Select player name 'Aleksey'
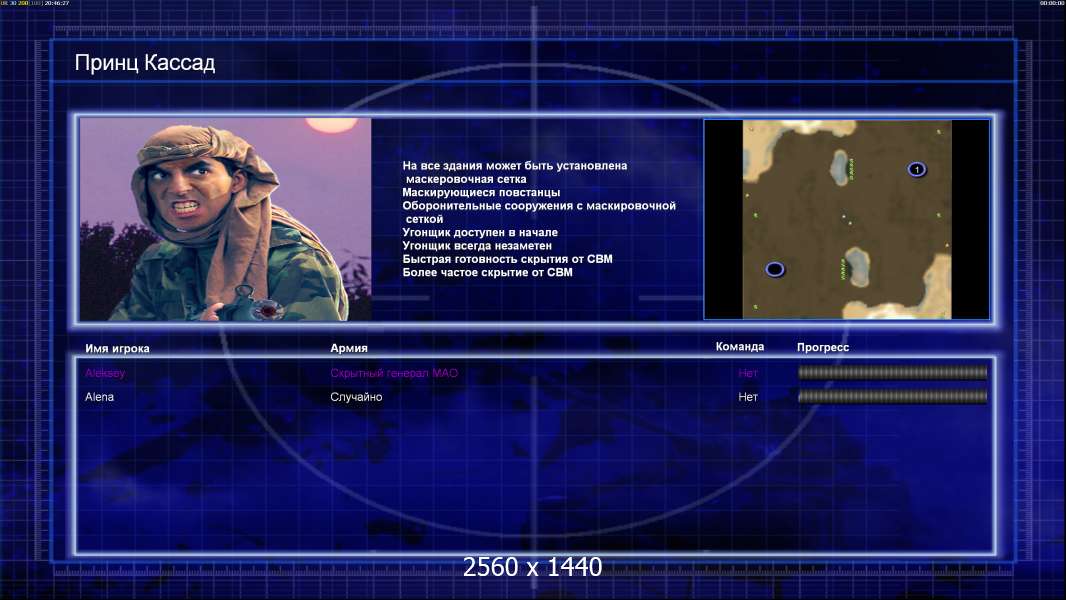Viewport: 1066px width, 600px height. coord(105,372)
